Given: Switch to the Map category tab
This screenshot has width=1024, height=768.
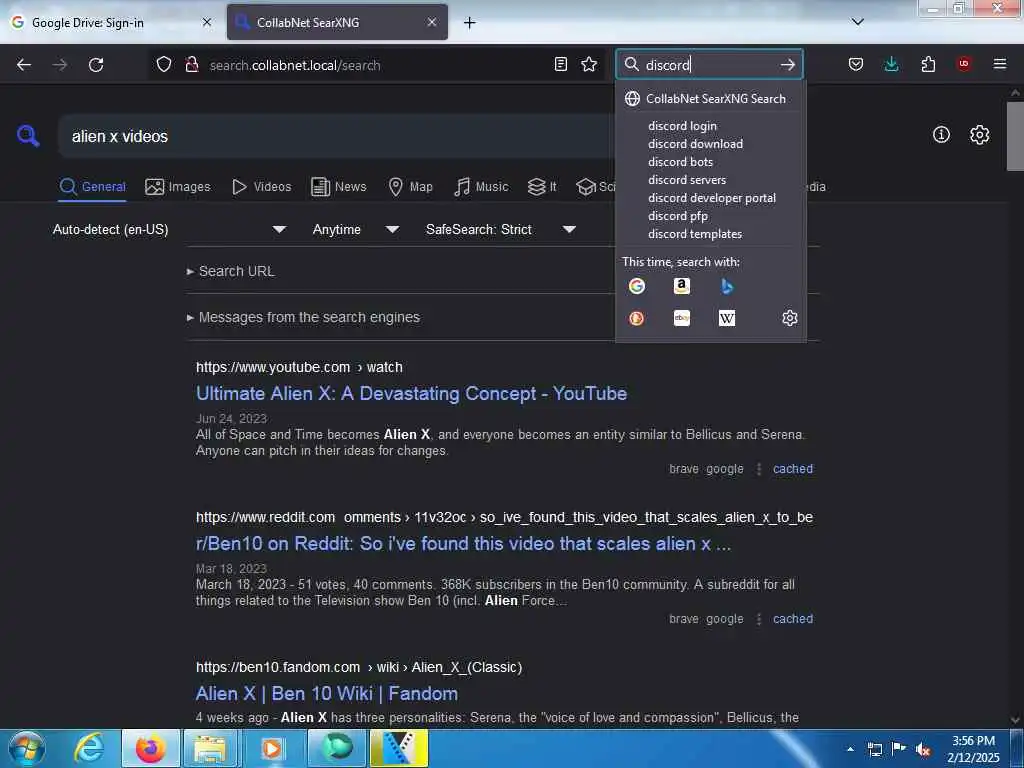Looking at the screenshot, I should click(410, 187).
